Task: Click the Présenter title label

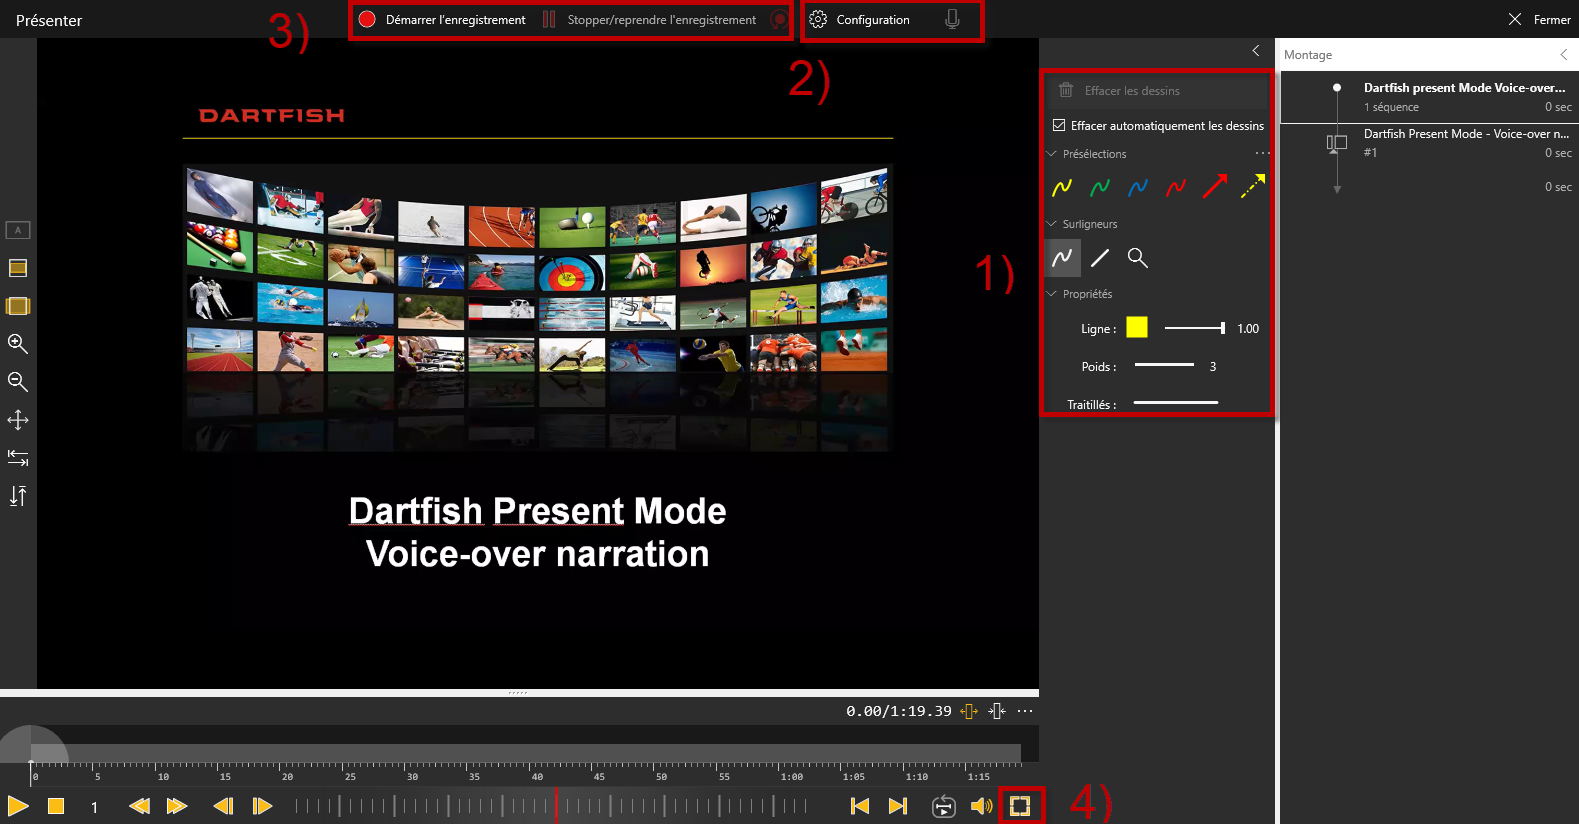Action: (49, 20)
